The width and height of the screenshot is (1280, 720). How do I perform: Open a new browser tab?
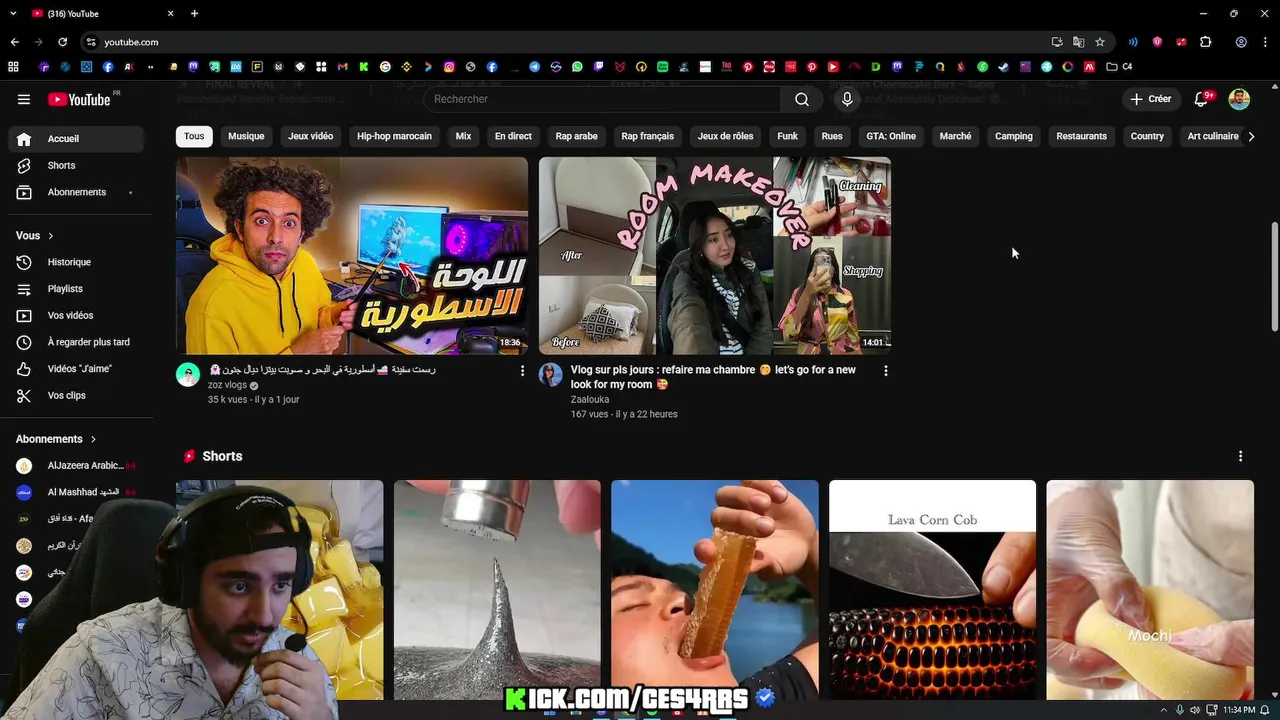[194, 14]
